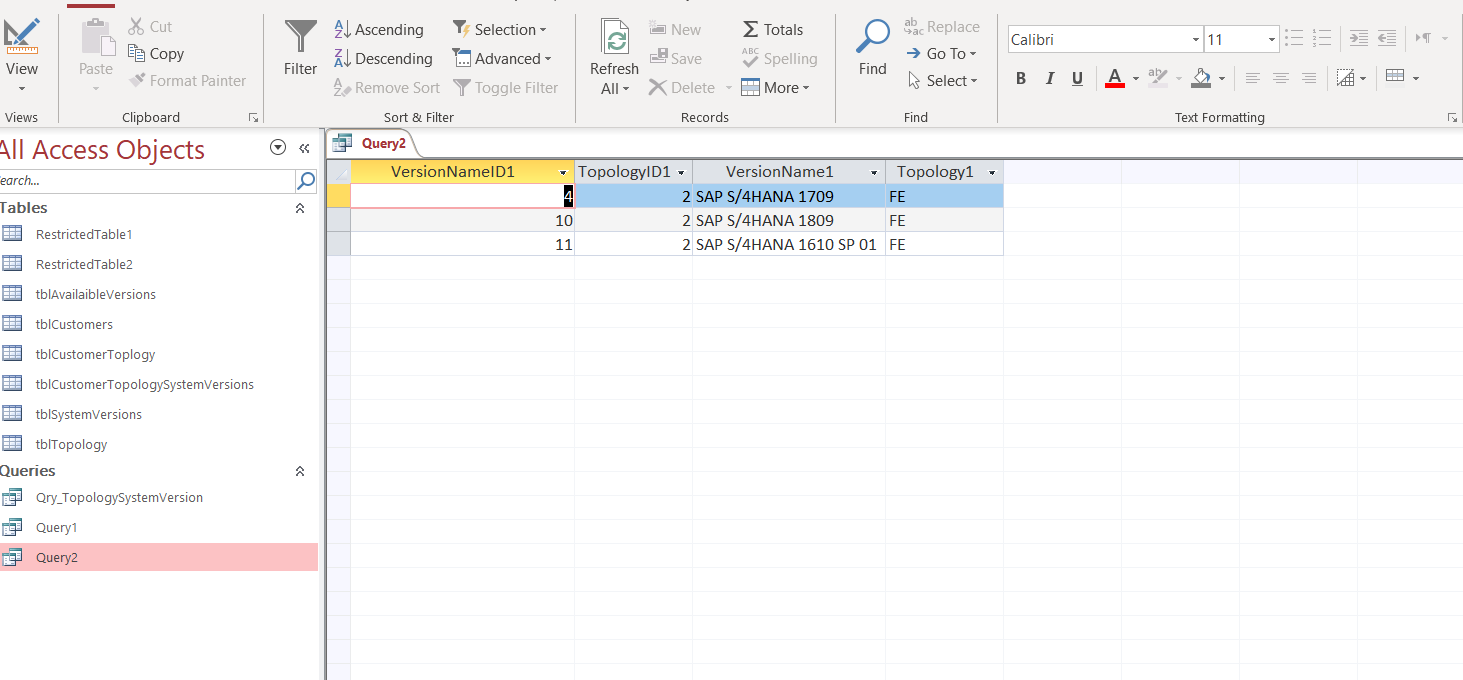Select query Qry_TopologySystemVersion
The width and height of the screenshot is (1463, 680).
[x=119, y=497]
